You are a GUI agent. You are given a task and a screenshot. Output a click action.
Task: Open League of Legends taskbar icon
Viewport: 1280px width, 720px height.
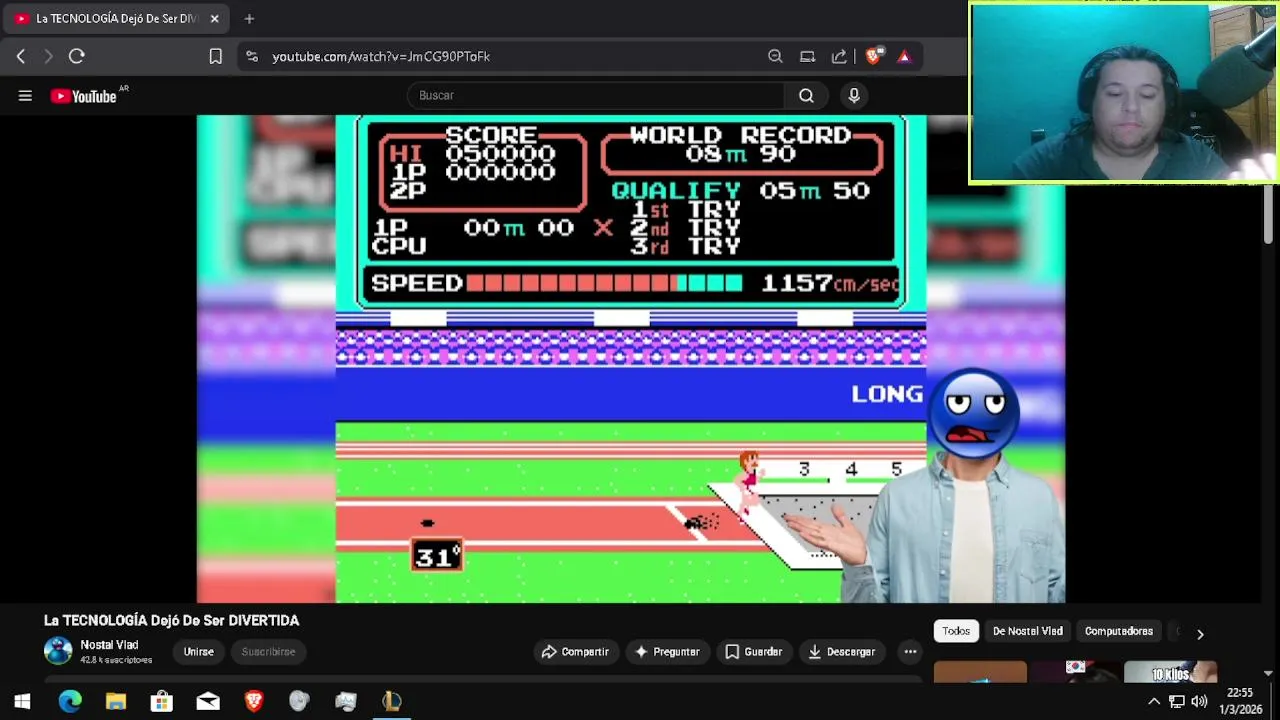[392, 701]
